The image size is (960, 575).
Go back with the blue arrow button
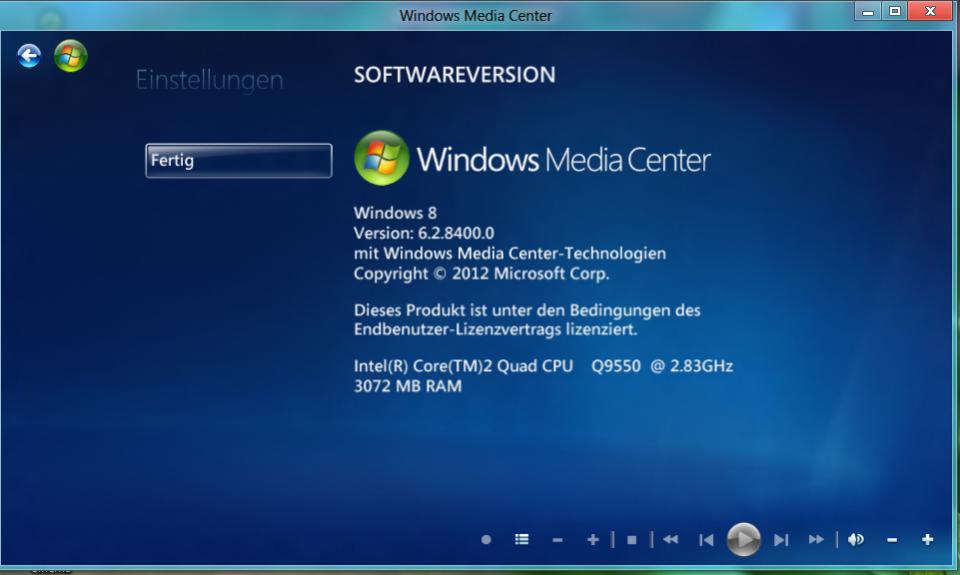(29, 56)
